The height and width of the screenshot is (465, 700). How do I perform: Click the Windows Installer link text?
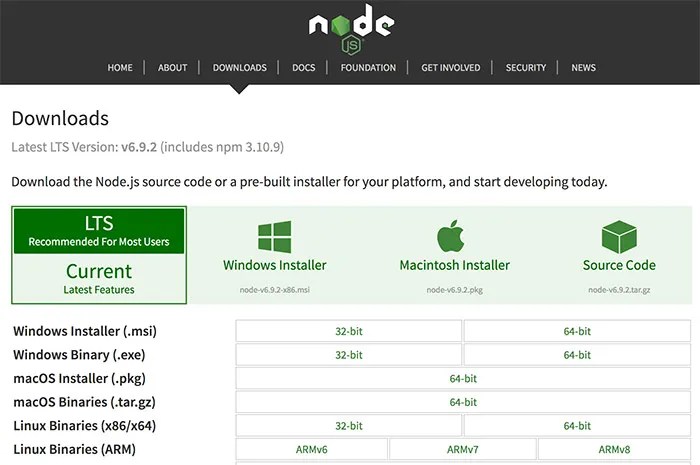pyautogui.click(x=275, y=265)
